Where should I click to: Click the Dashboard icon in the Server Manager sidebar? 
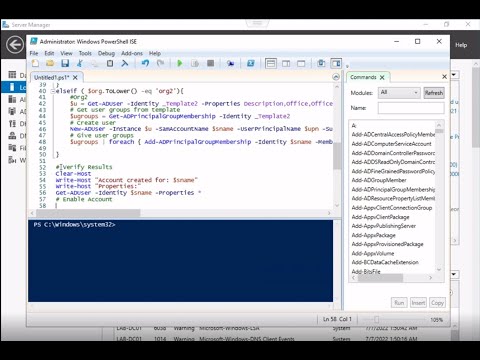click(x=12, y=75)
